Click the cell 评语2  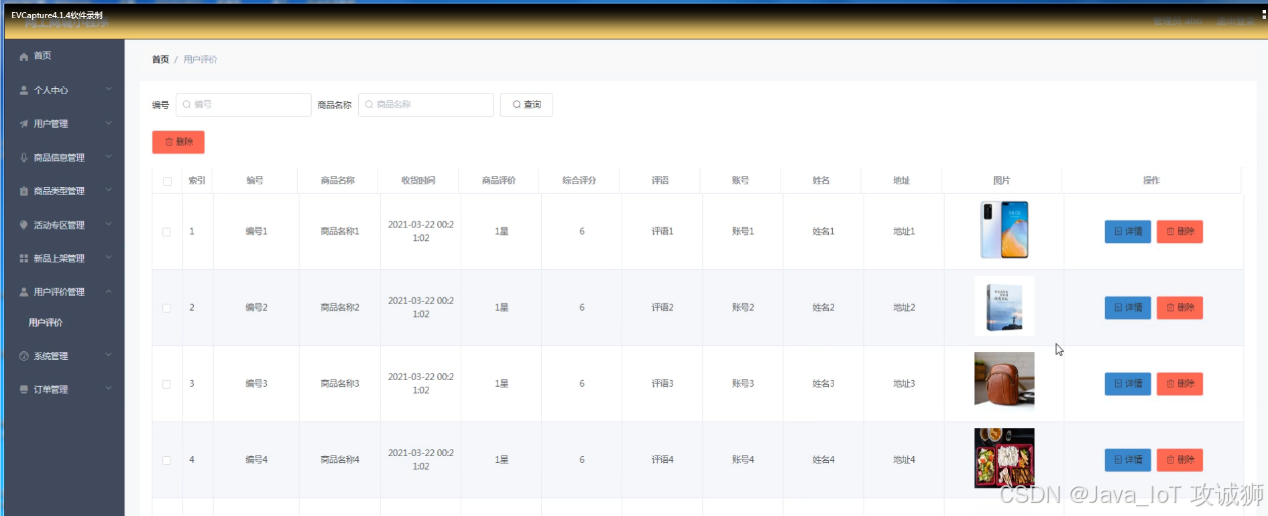(x=662, y=308)
